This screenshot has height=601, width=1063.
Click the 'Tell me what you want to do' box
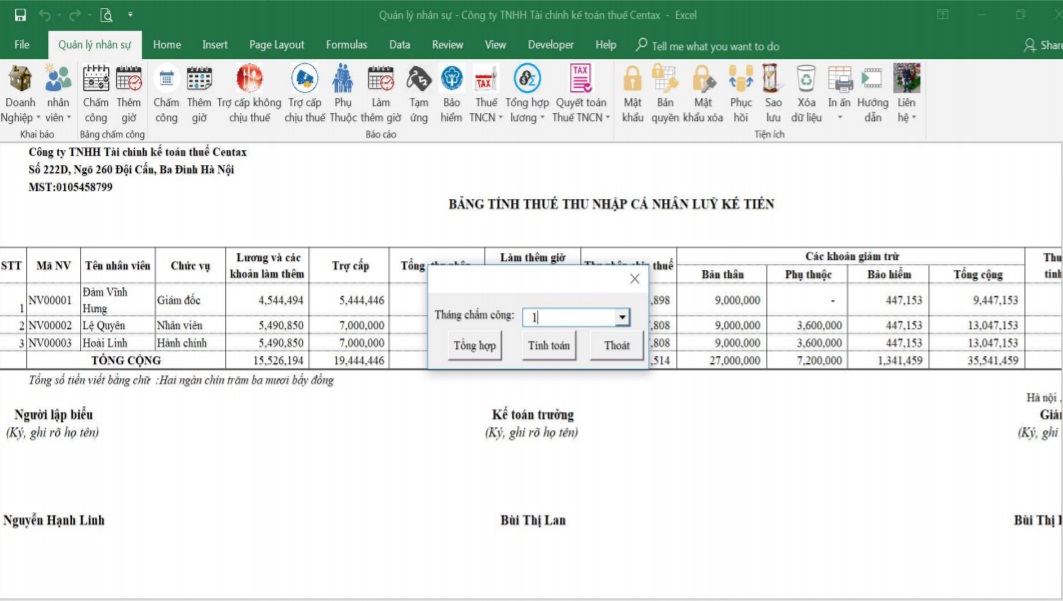pyautogui.click(x=714, y=46)
